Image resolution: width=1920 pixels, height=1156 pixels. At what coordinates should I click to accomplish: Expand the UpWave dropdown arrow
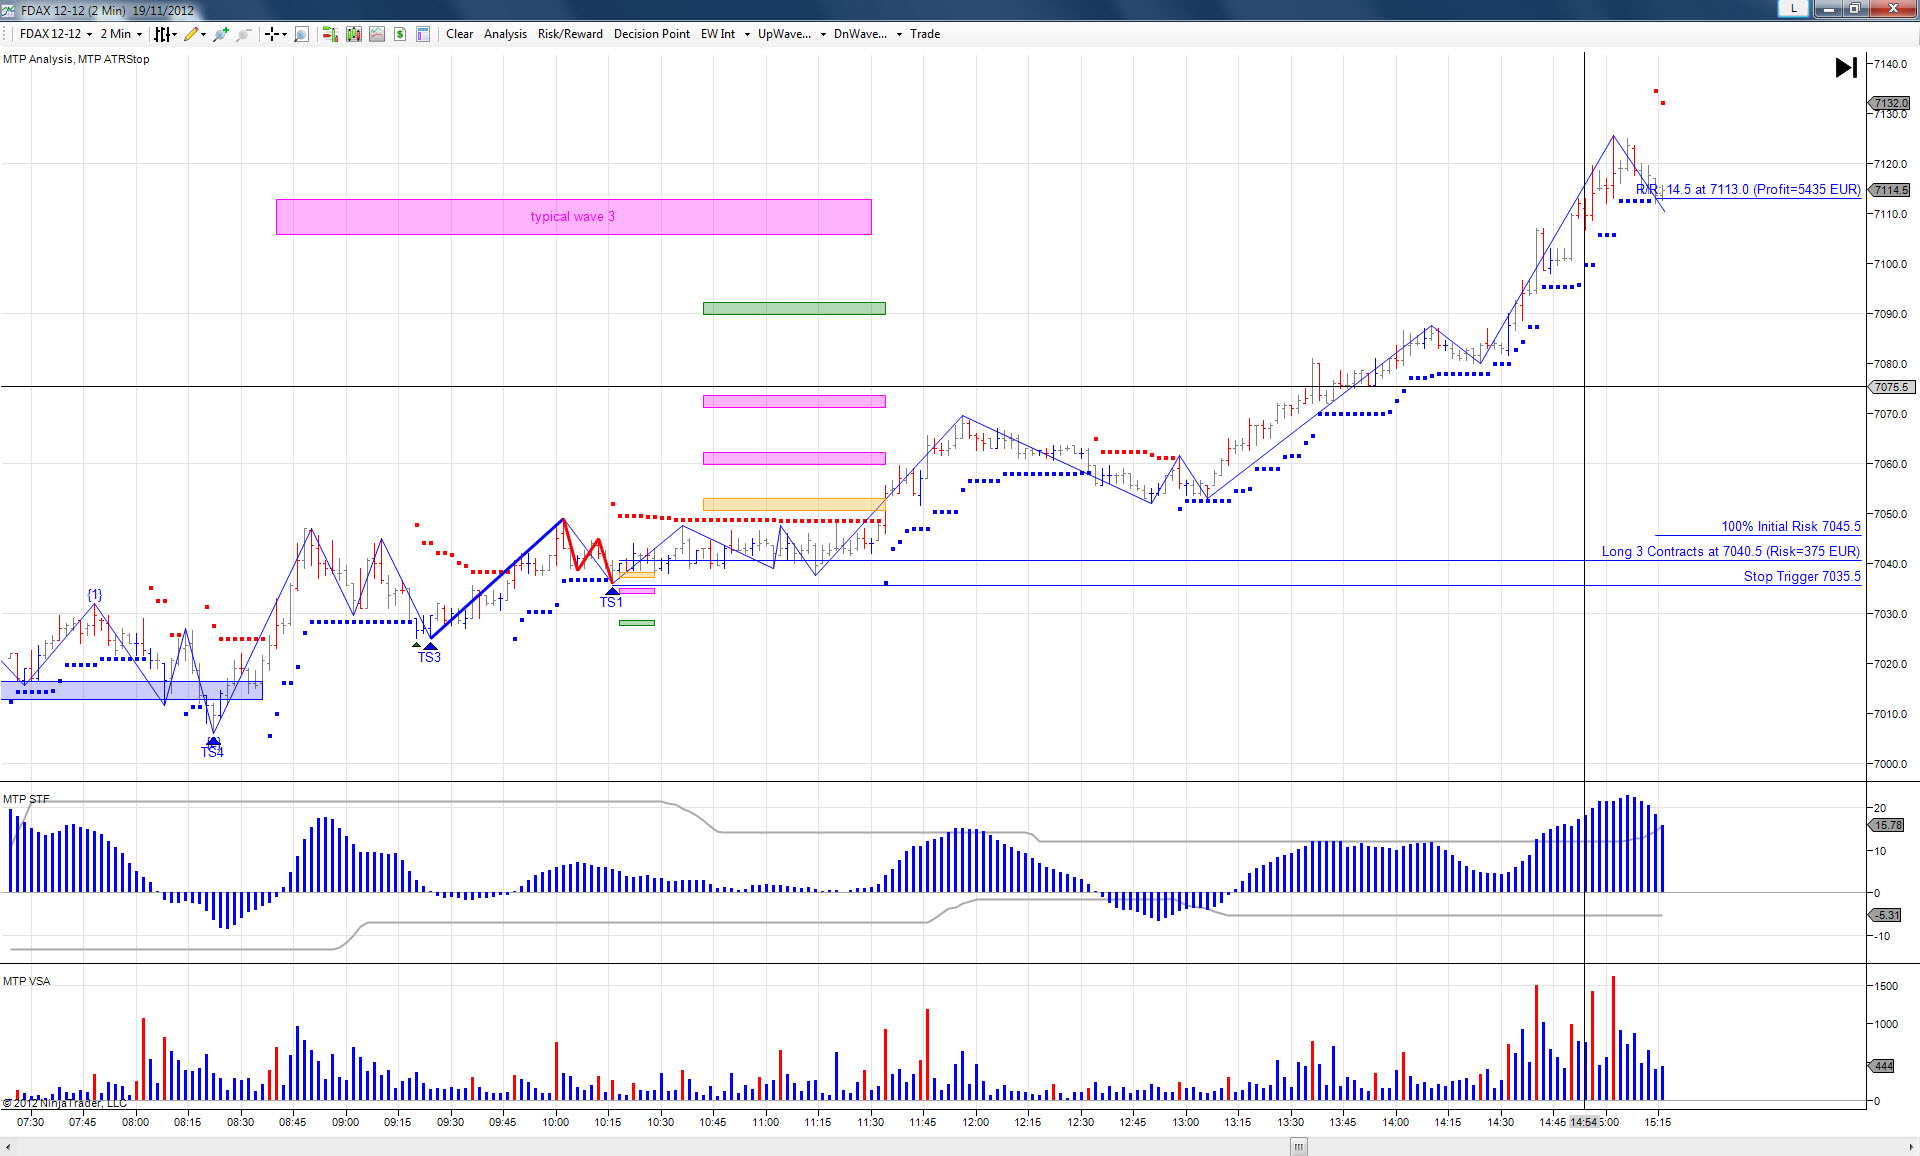[823, 34]
